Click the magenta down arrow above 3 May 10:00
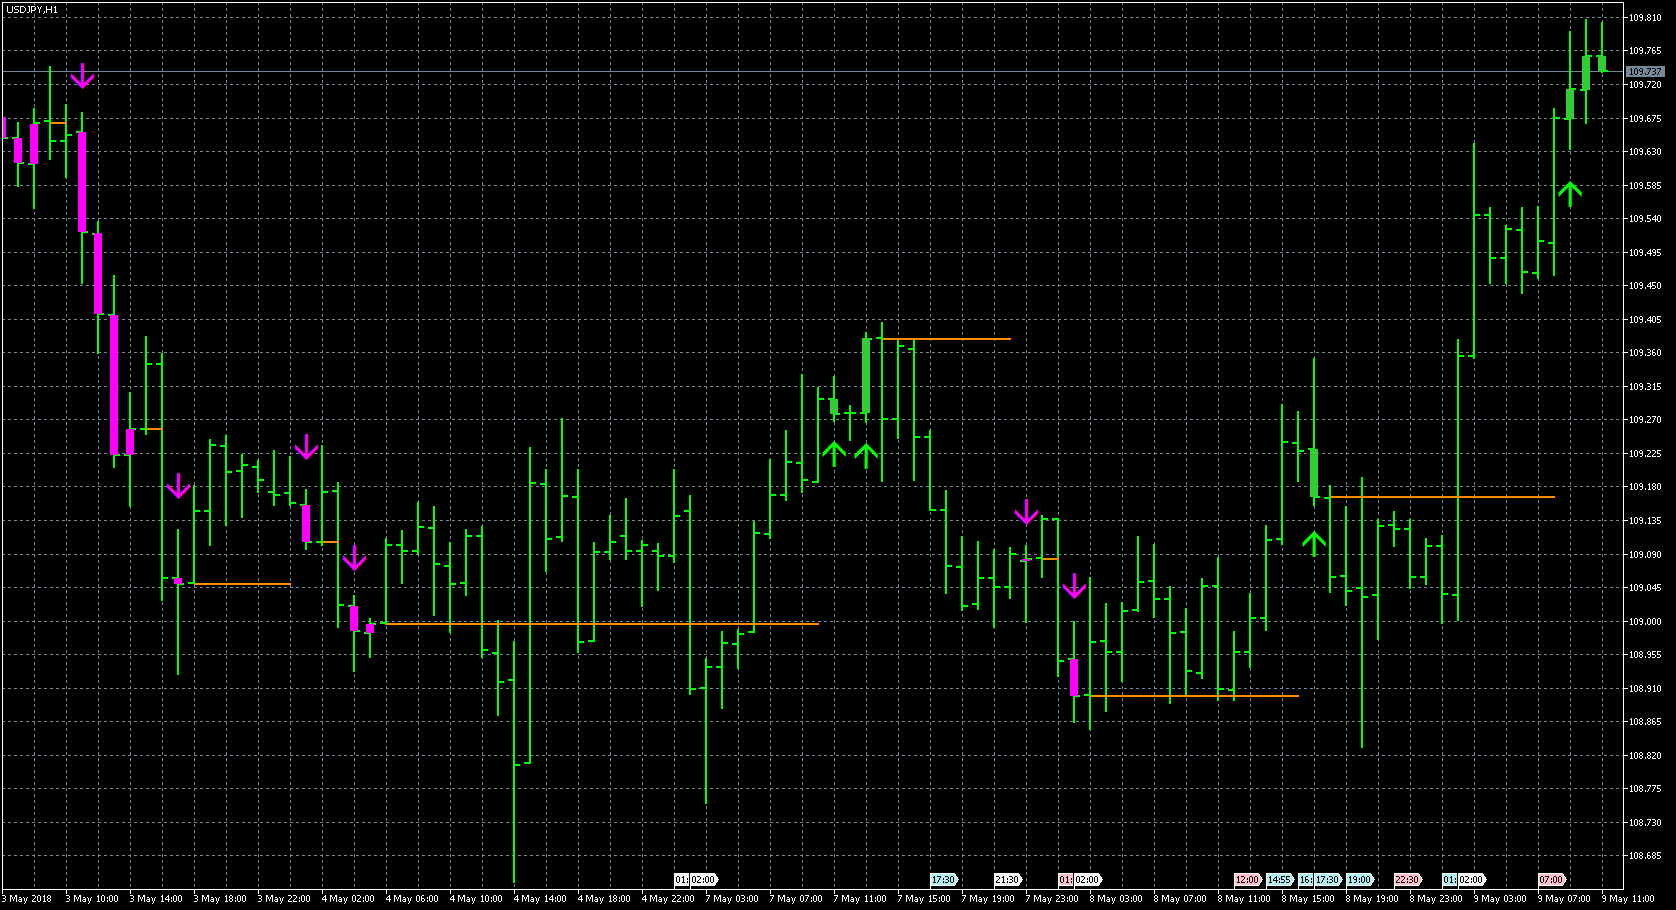 (81, 73)
